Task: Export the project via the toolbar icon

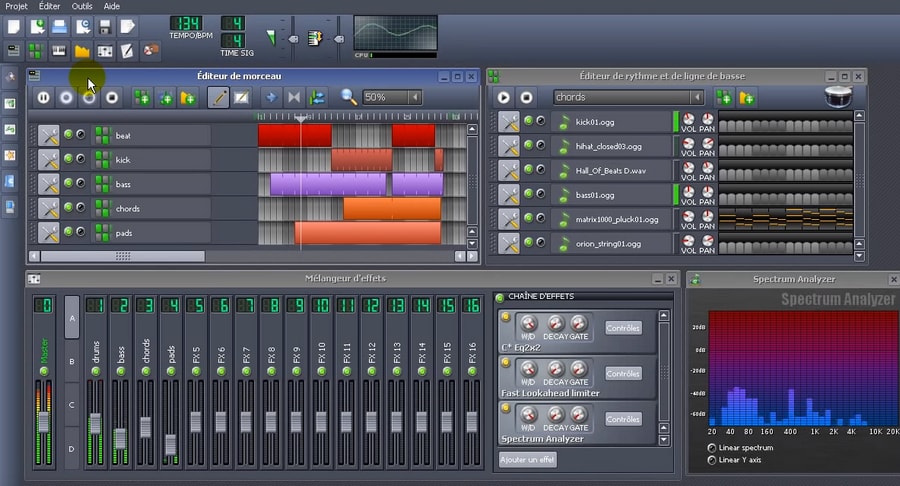Action: tap(127, 27)
